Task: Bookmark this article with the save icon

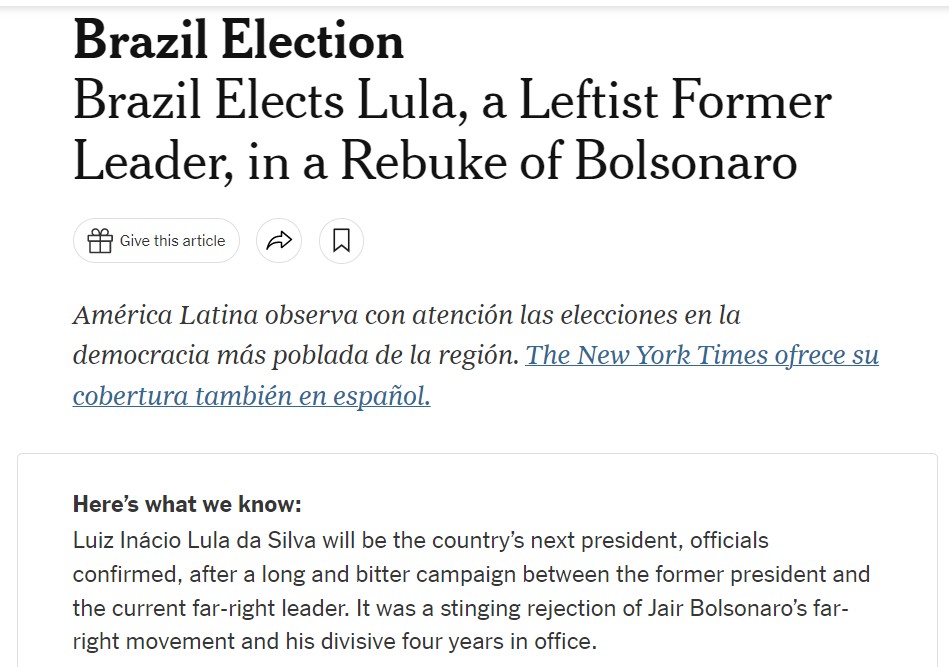Action: pyautogui.click(x=341, y=241)
